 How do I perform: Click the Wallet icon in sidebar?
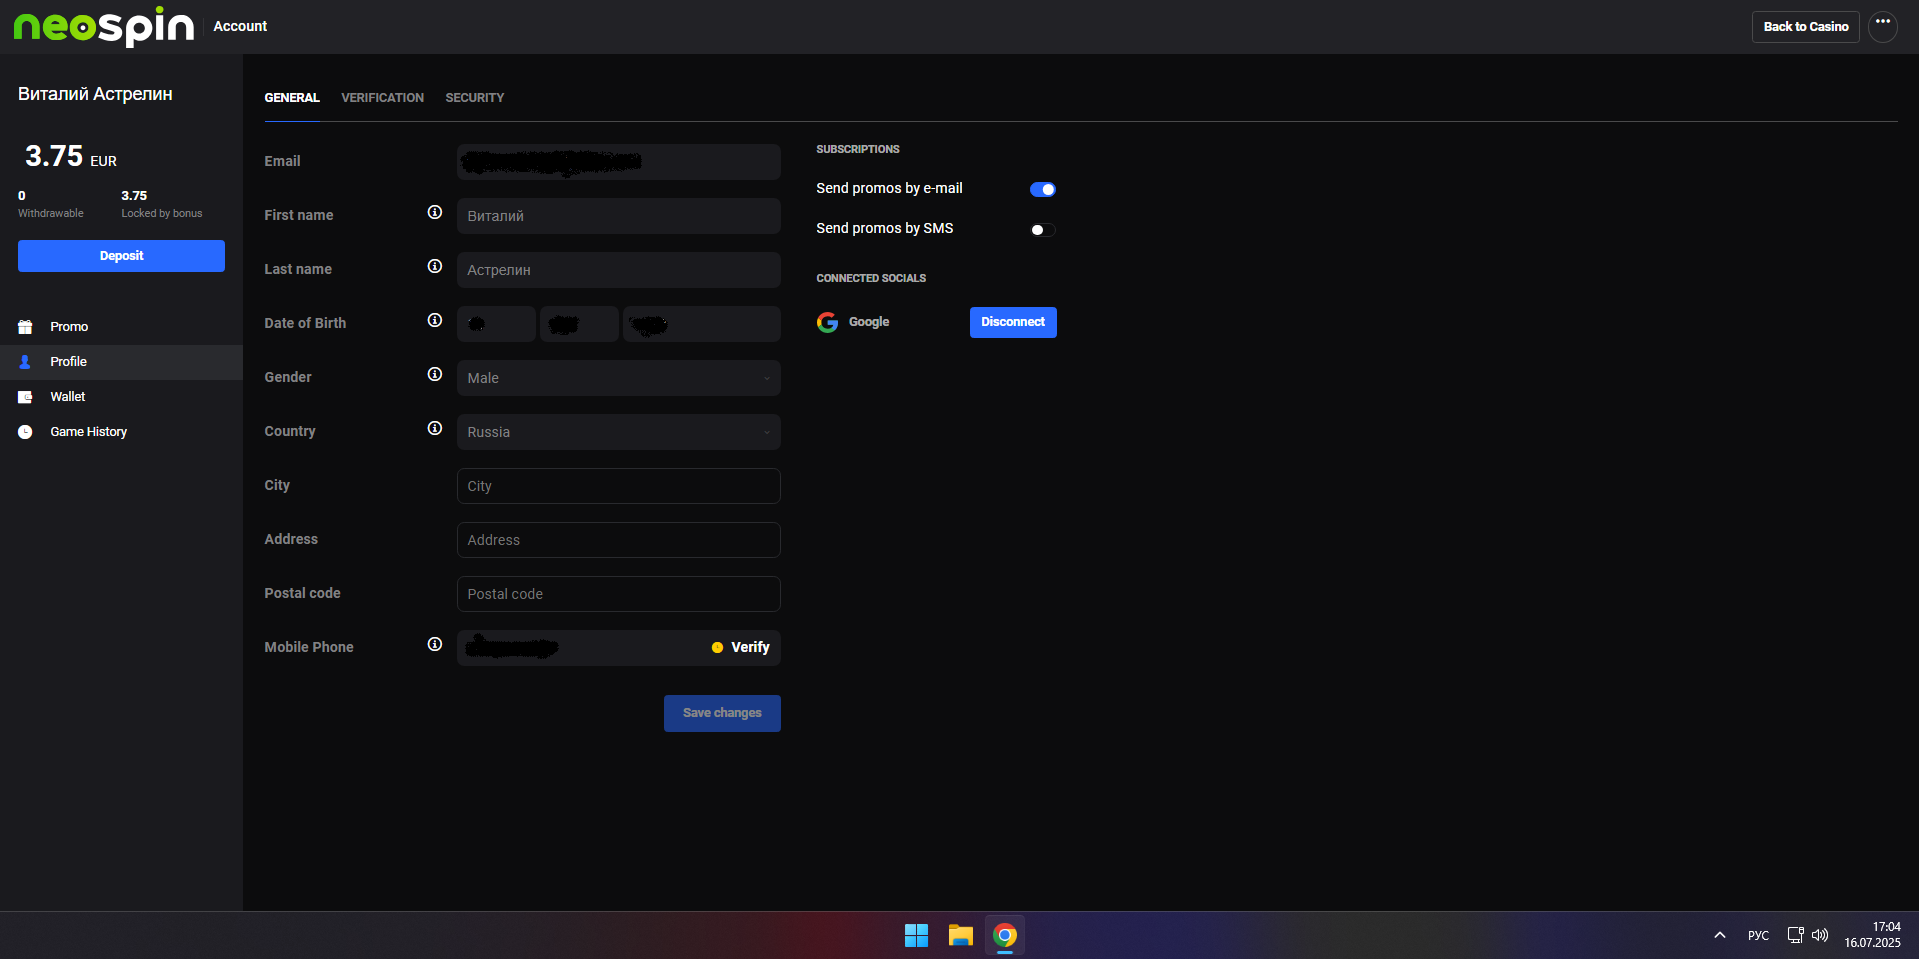25,397
